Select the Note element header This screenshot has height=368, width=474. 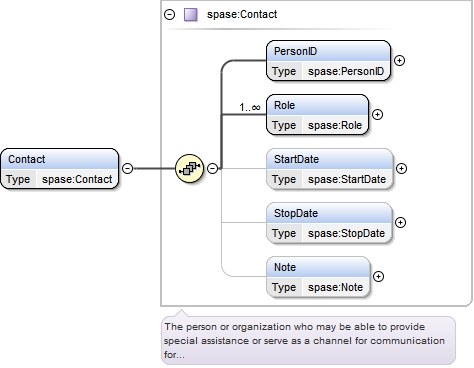(x=318, y=267)
